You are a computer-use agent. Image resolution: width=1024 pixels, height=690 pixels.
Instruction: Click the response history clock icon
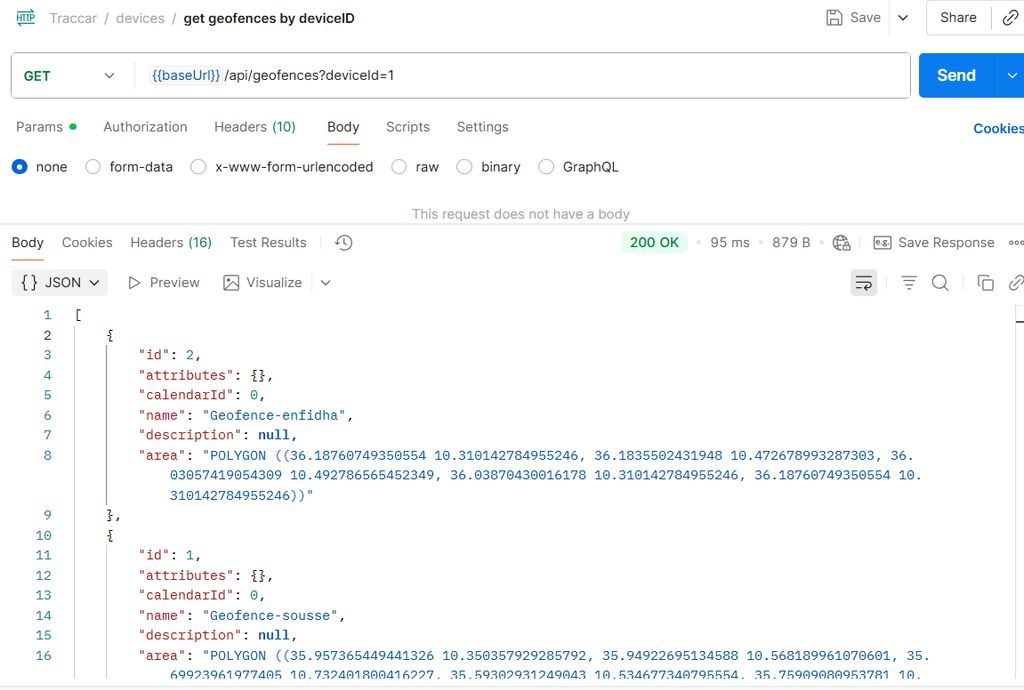point(343,243)
